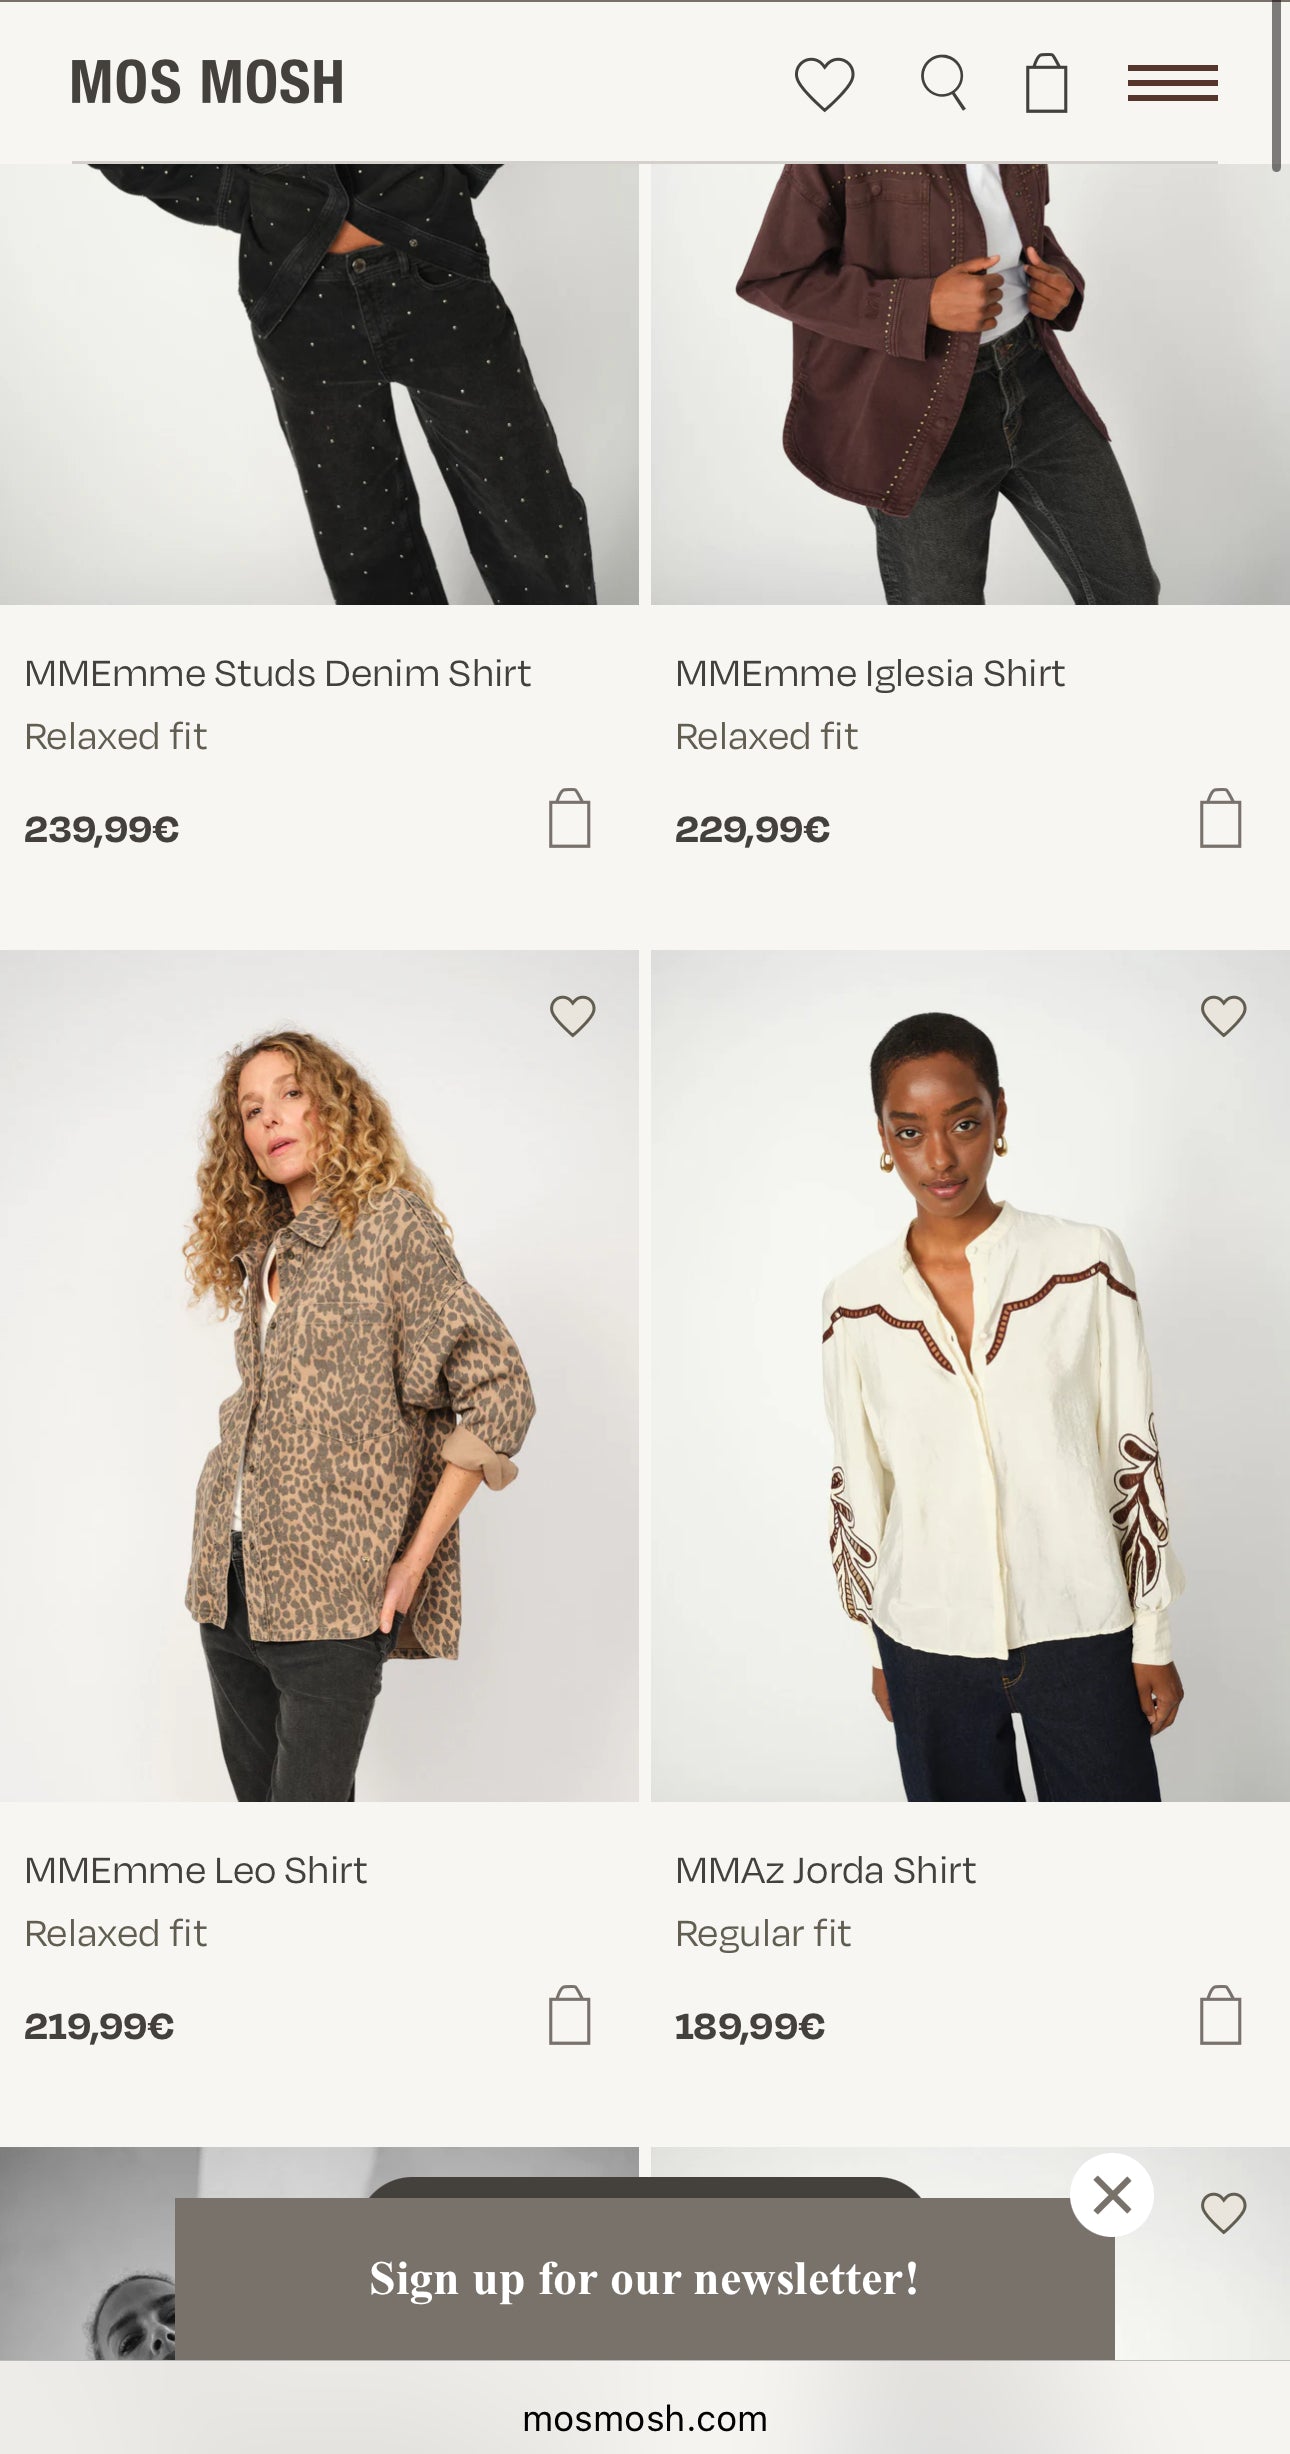Add MMEmme Leo Shirt to bag
Screen dimensions: 1290x2454
pyautogui.click(x=569, y=2015)
